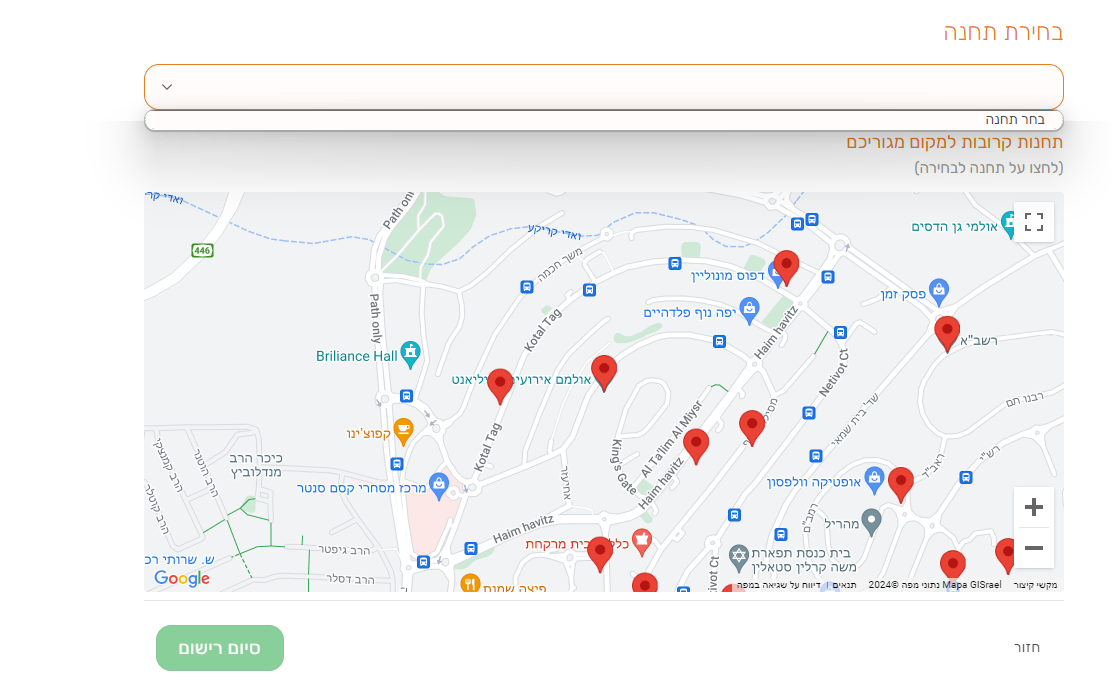Choose the בחר תחנה dropdown option
Image resolution: width=1112 pixels, height=686 pixels.
(604, 120)
